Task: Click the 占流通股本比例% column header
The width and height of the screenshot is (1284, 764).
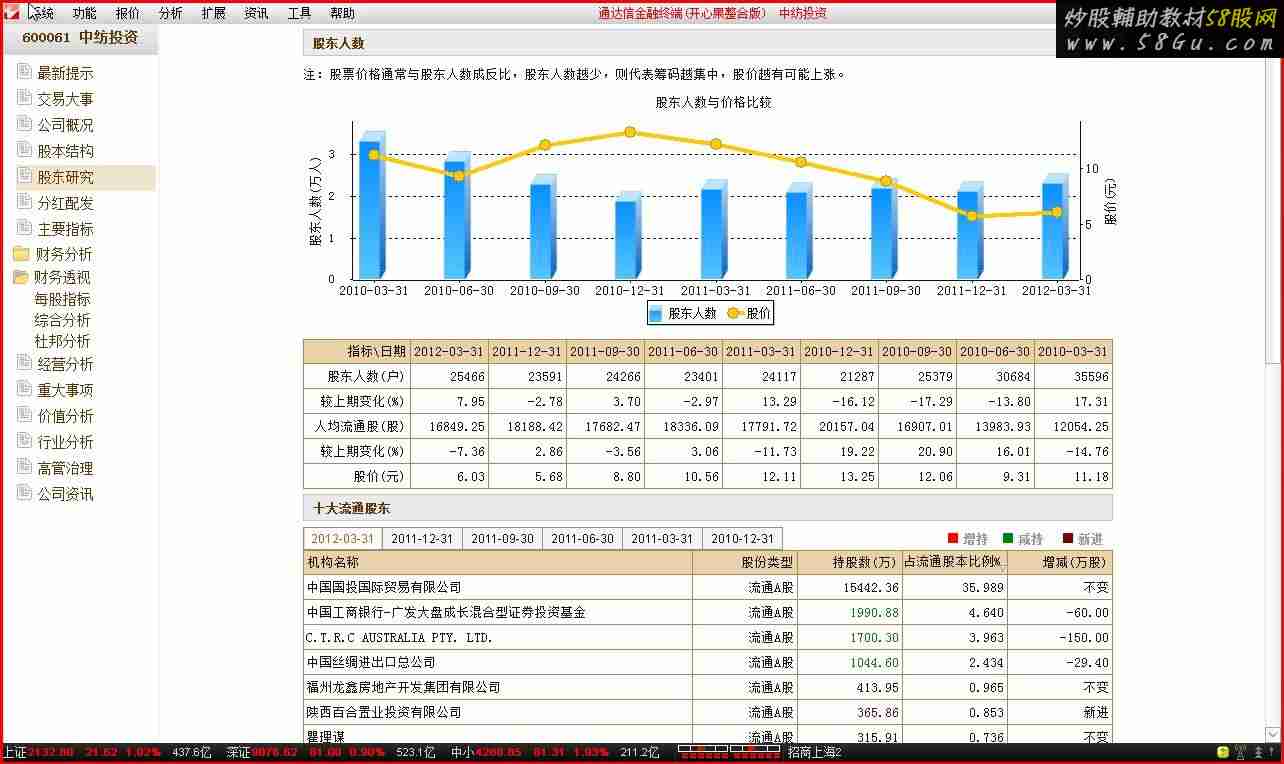Action: [953, 562]
